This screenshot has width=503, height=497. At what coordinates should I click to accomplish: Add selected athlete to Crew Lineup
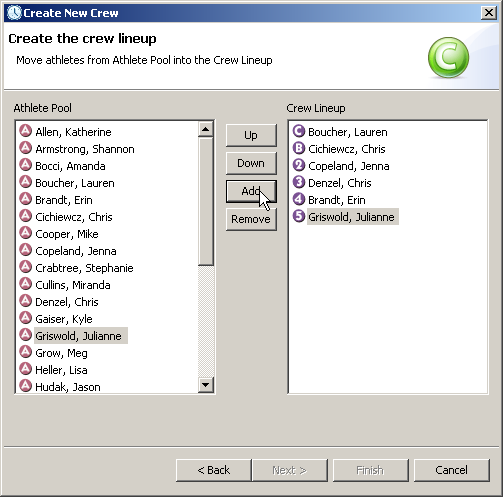pos(251,191)
